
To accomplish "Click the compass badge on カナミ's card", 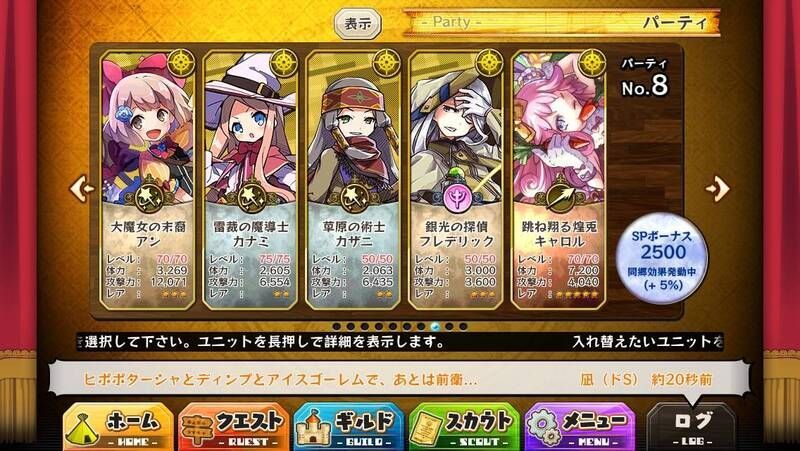I will 284,63.
